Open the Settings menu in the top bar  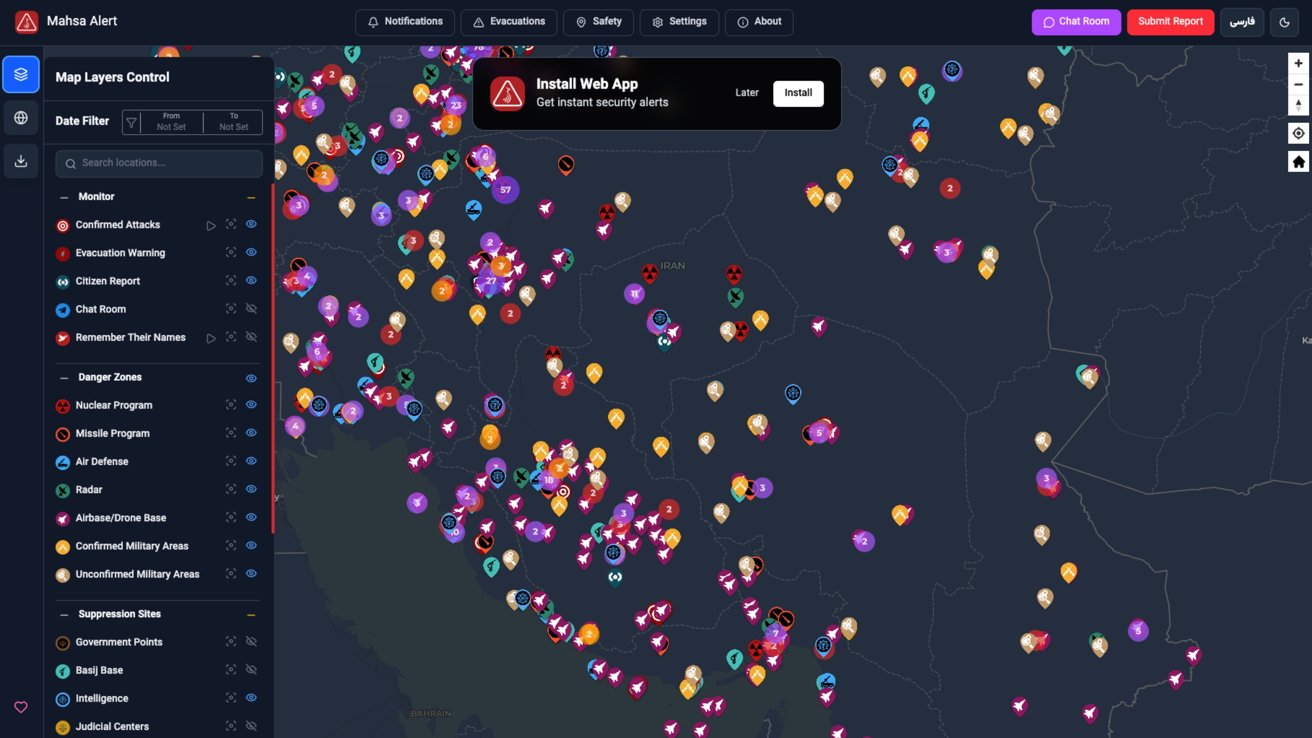coord(679,21)
